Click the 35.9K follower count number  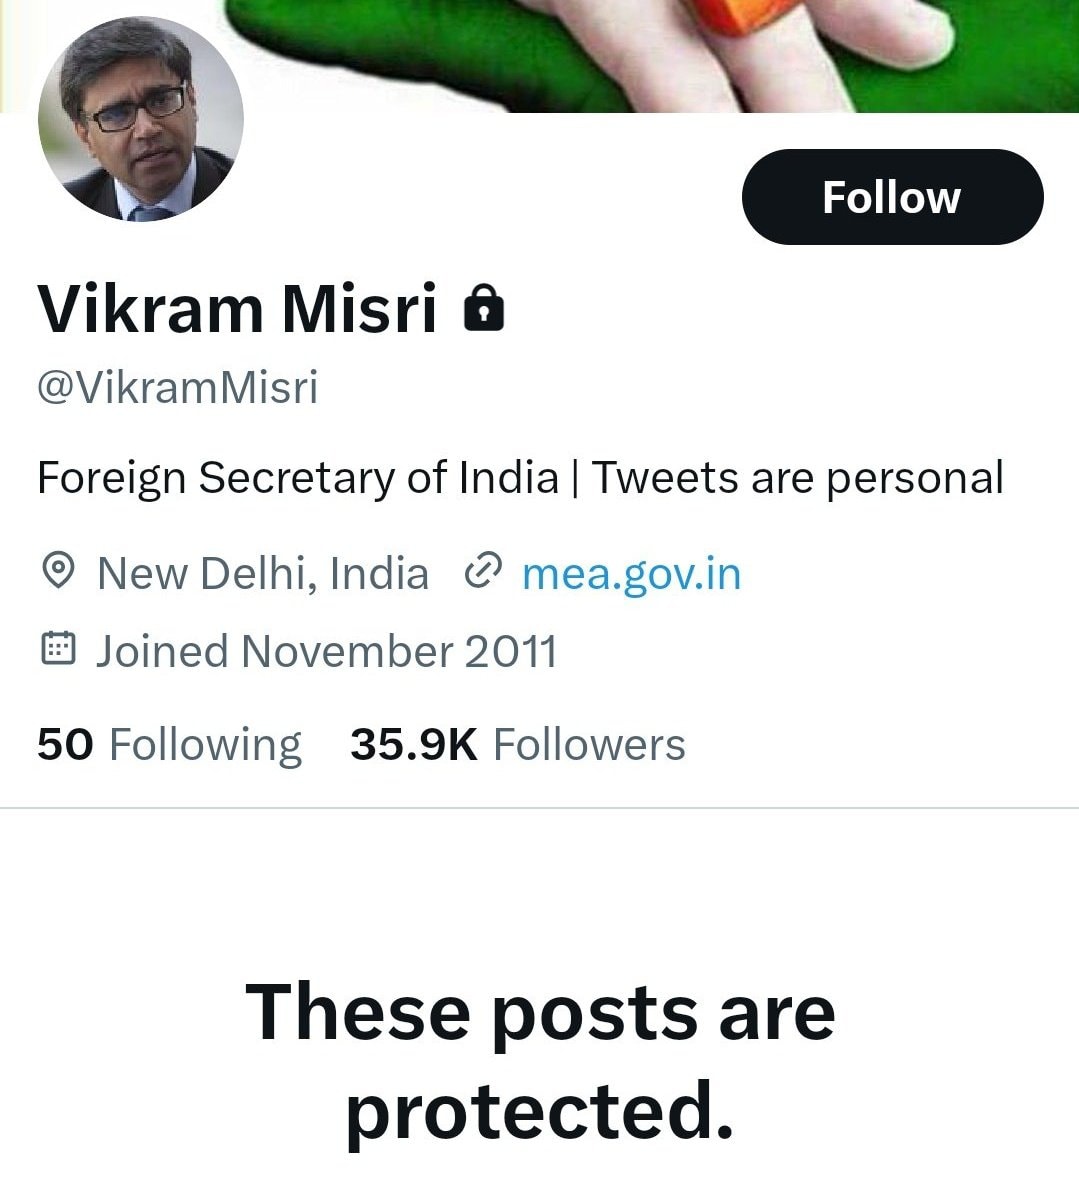[x=414, y=745]
